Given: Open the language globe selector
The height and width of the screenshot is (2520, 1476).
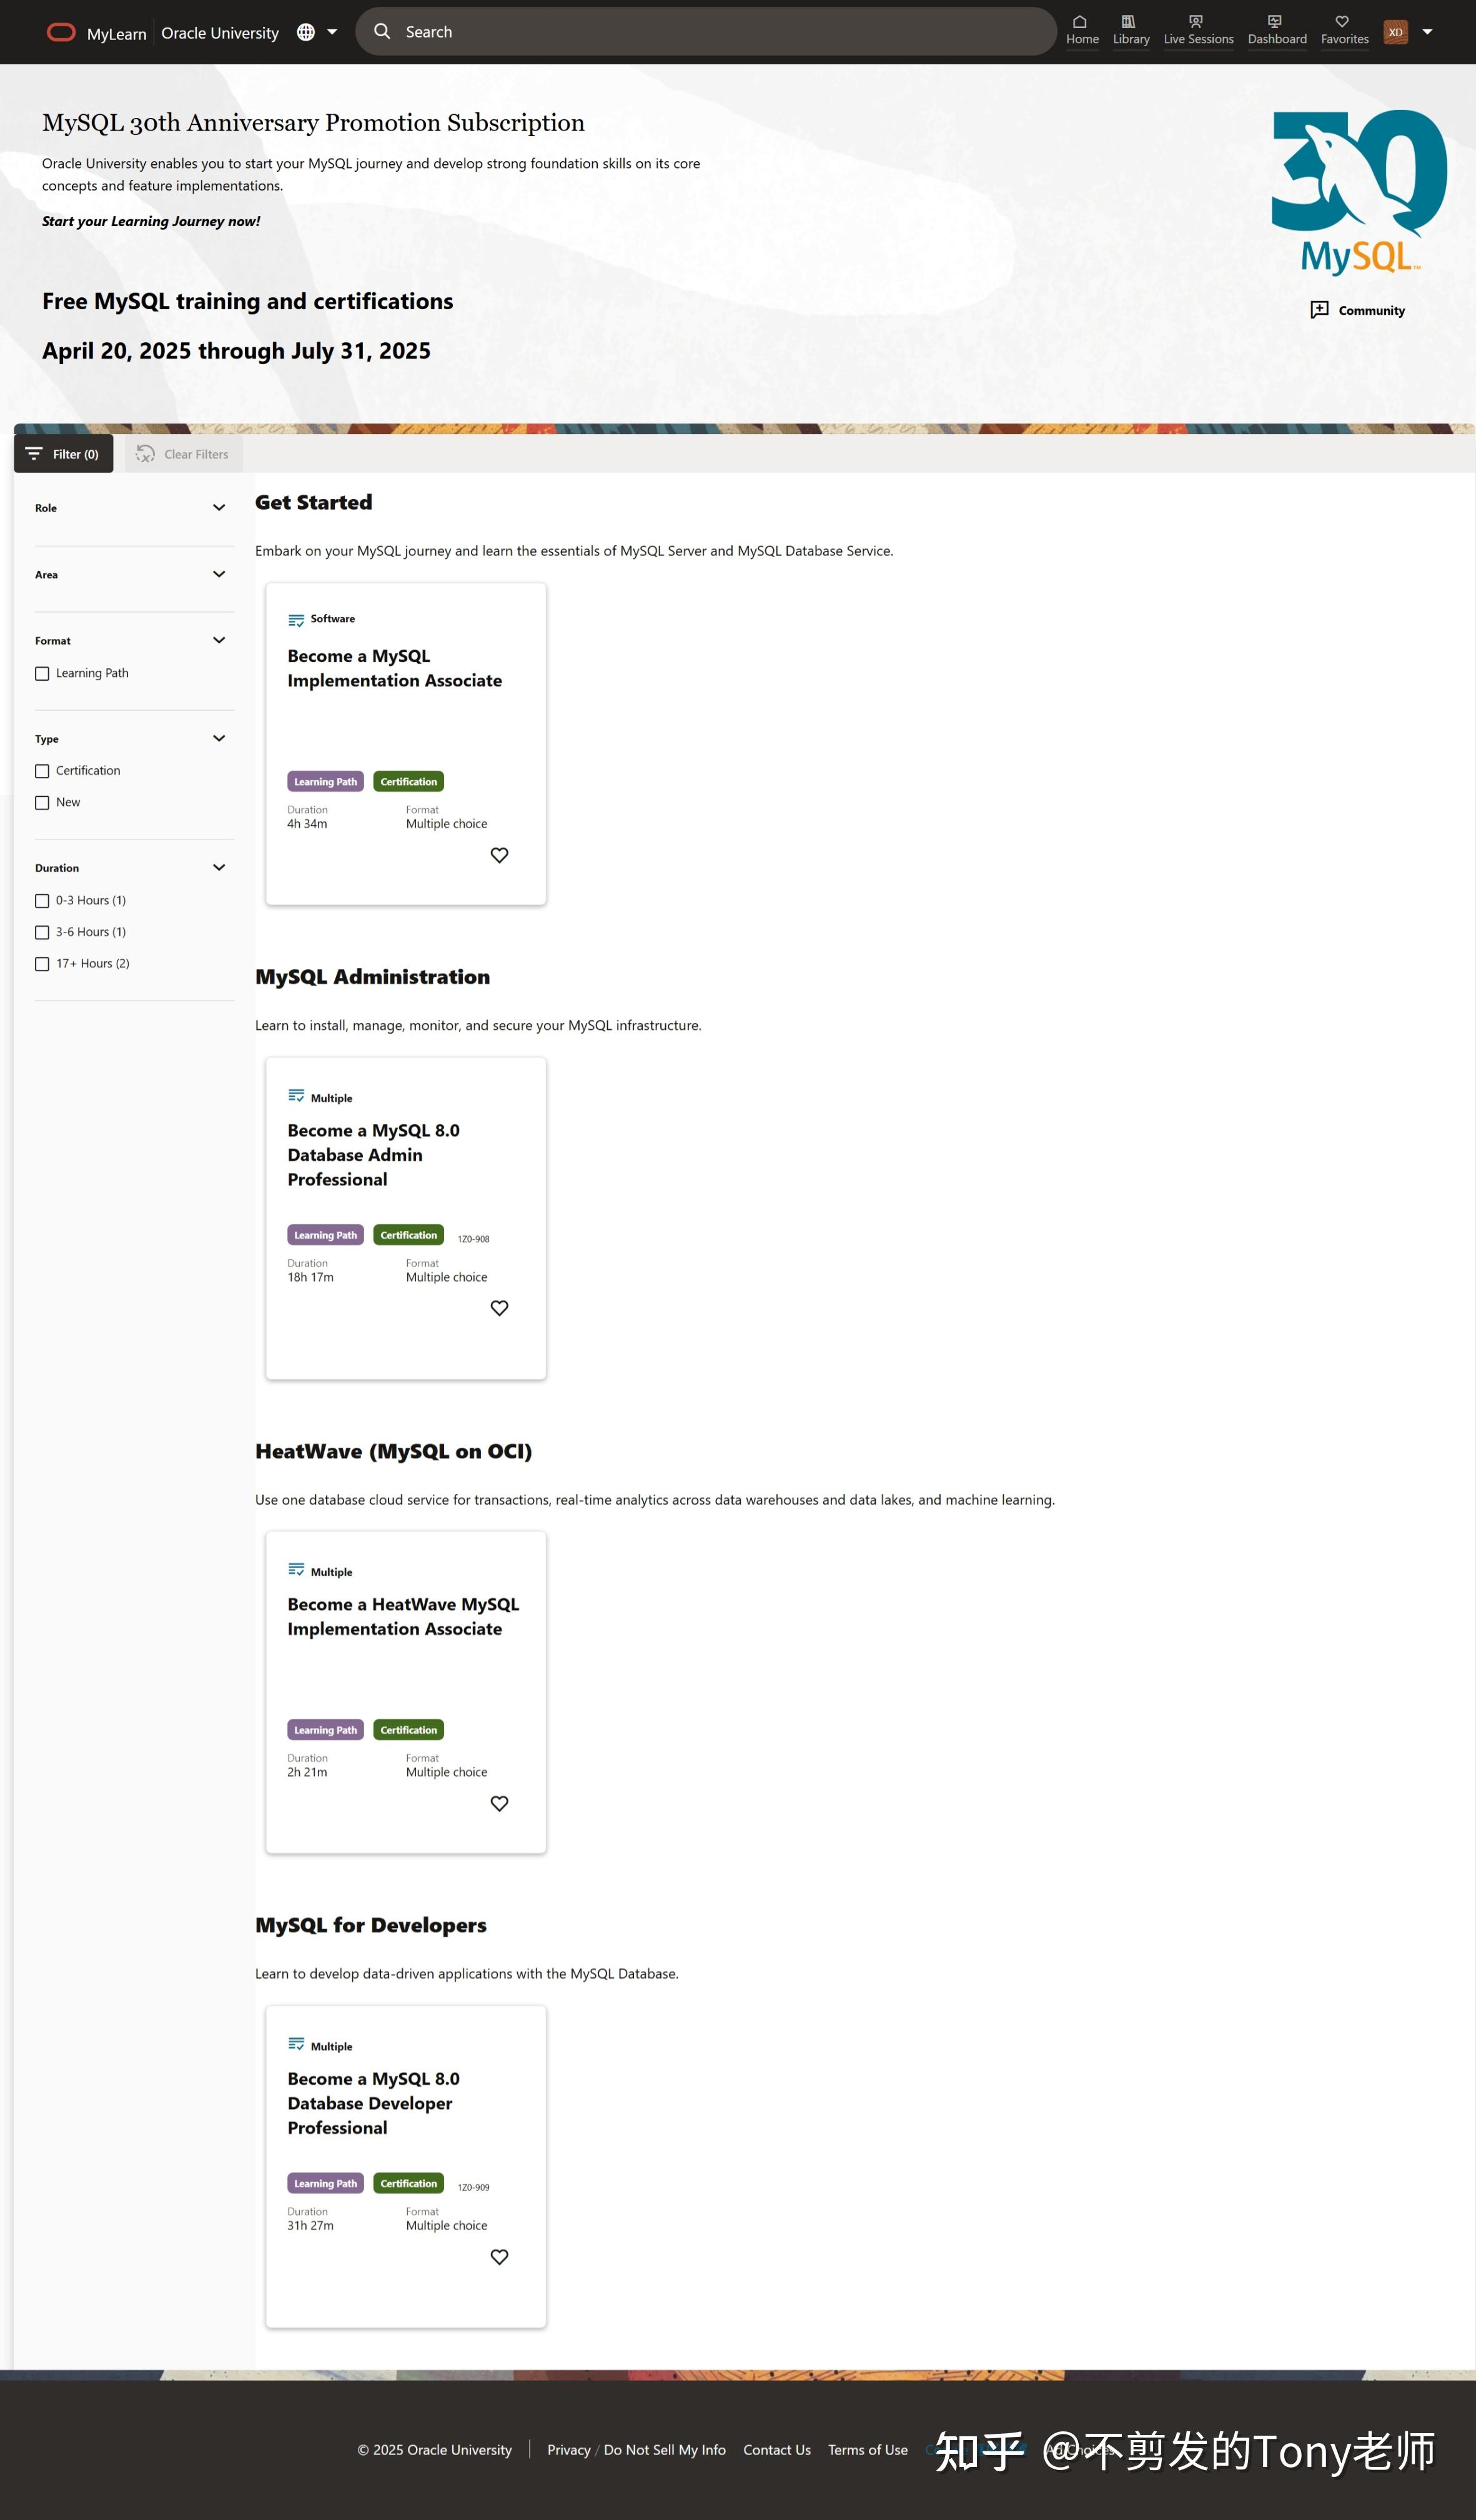Looking at the screenshot, I should 306,32.
